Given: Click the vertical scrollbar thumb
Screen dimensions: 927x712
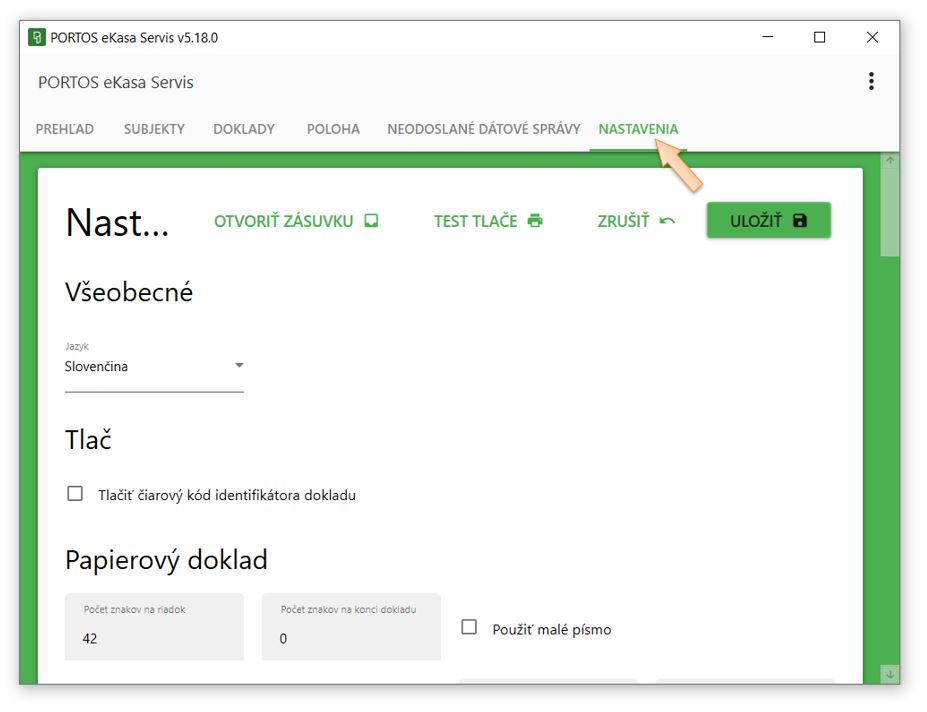Looking at the screenshot, I should pos(890,210).
